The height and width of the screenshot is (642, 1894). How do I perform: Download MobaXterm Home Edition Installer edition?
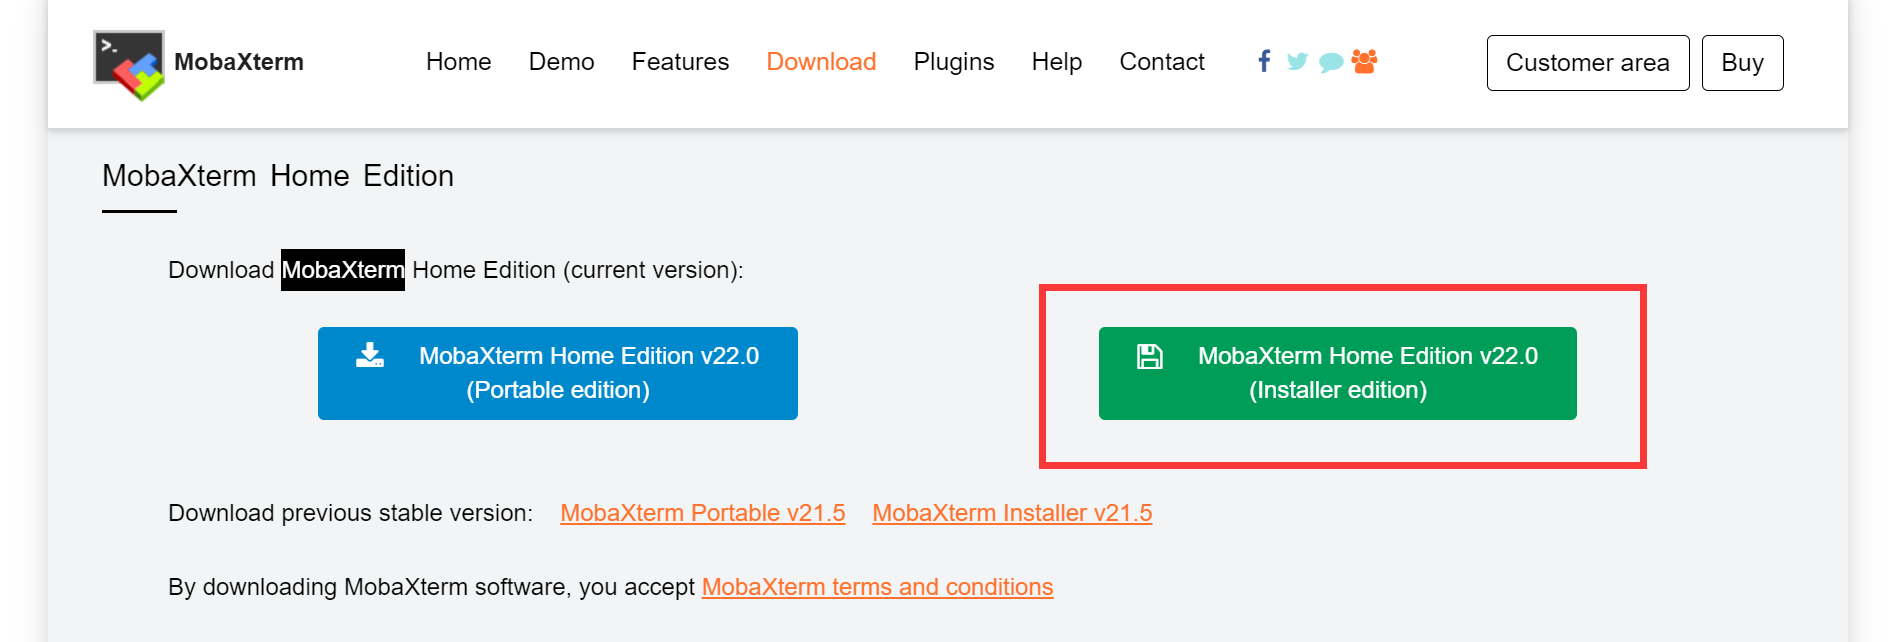[1338, 373]
